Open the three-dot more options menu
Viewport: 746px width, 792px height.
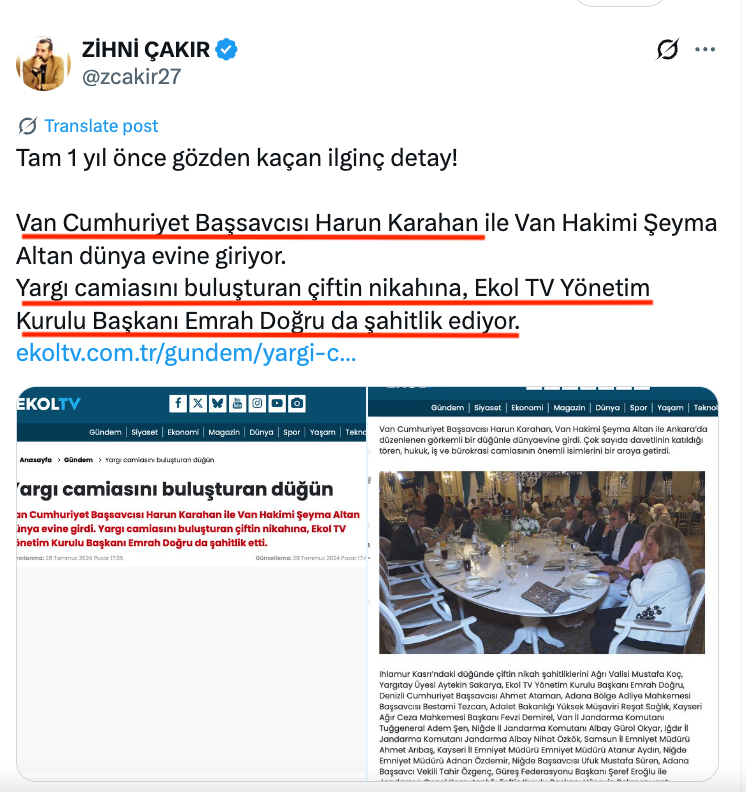click(705, 50)
